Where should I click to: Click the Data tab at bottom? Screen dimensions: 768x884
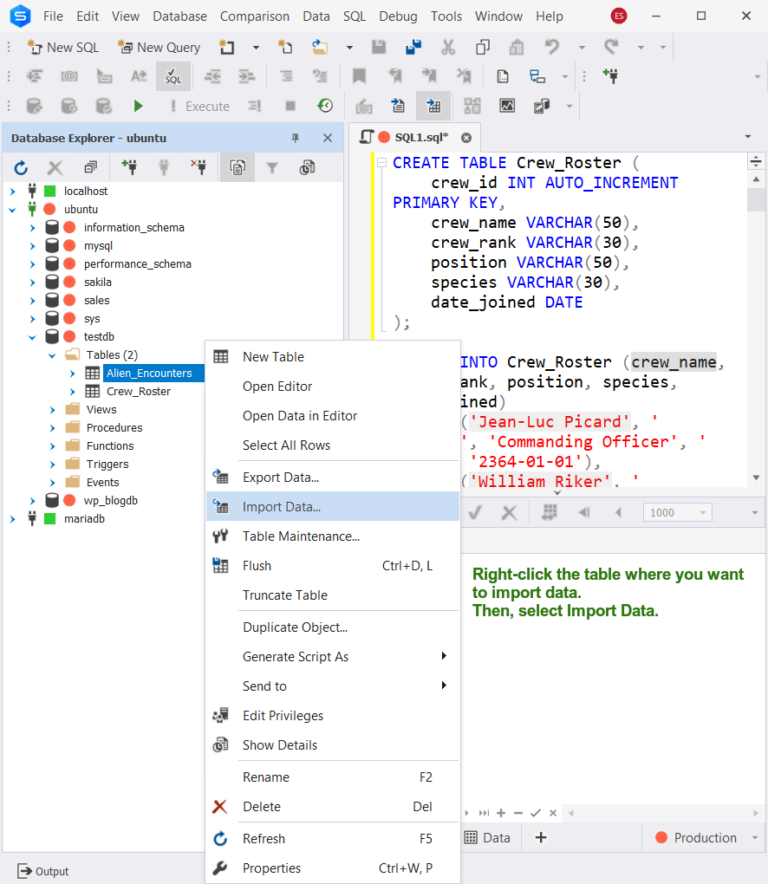point(488,838)
